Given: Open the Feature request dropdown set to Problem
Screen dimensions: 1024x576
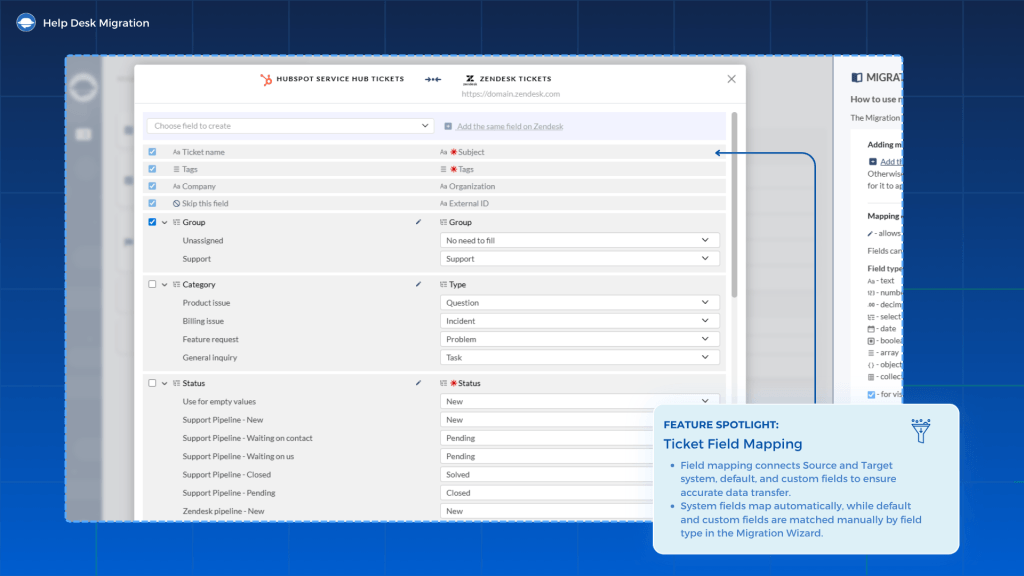Looking at the screenshot, I should (x=580, y=339).
